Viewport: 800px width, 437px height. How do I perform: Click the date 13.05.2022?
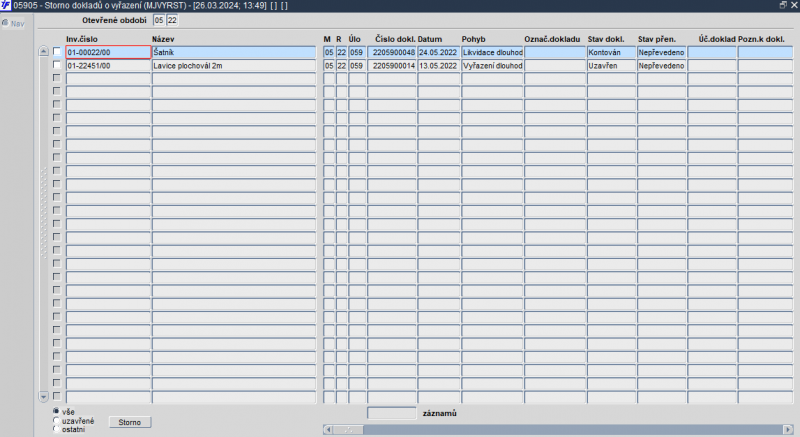pyautogui.click(x=438, y=65)
